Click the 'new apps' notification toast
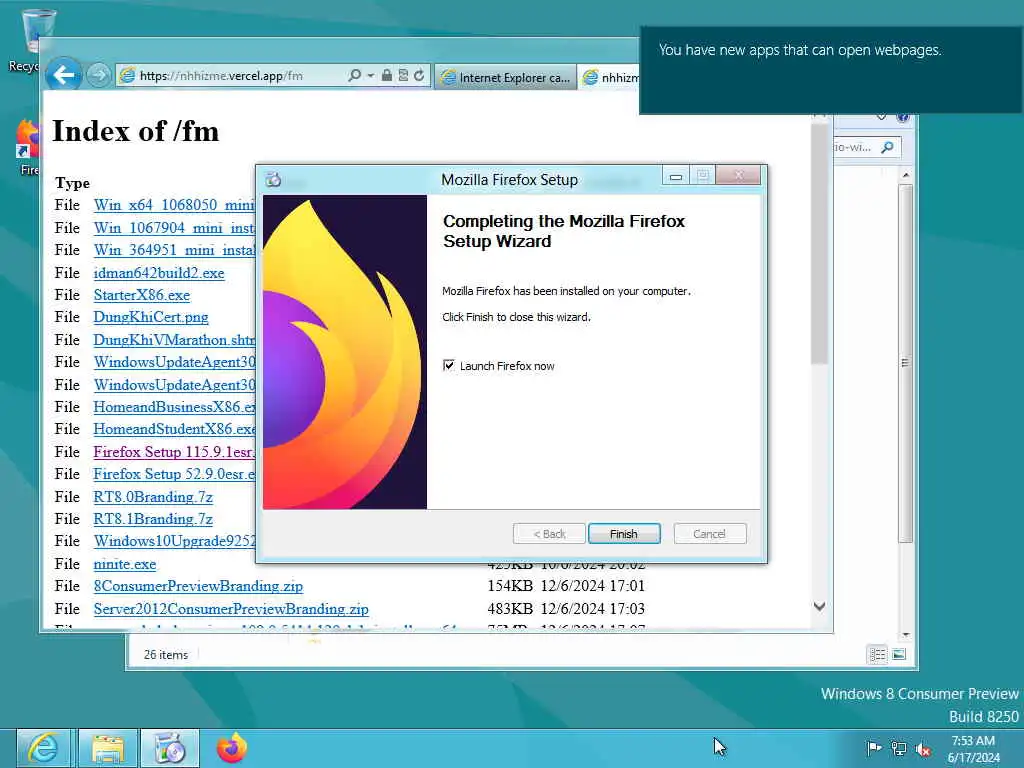 tap(831, 71)
